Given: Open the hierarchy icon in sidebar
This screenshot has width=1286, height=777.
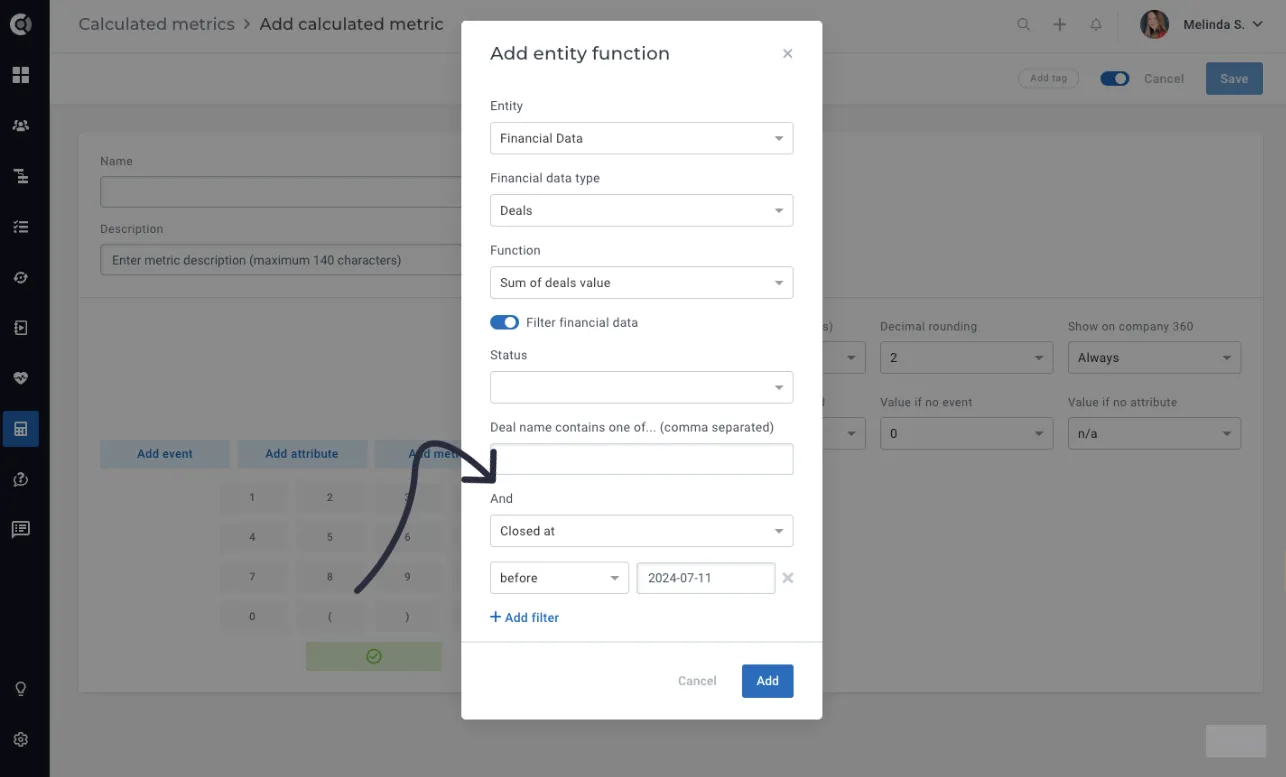Looking at the screenshot, I should pyautogui.click(x=21, y=176).
